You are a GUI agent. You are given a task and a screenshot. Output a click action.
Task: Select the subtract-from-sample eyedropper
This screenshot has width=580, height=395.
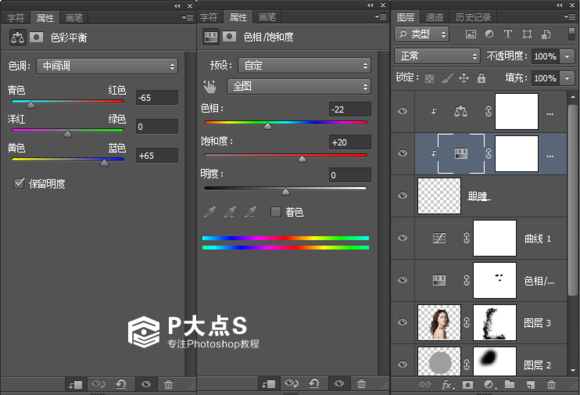coord(250,212)
